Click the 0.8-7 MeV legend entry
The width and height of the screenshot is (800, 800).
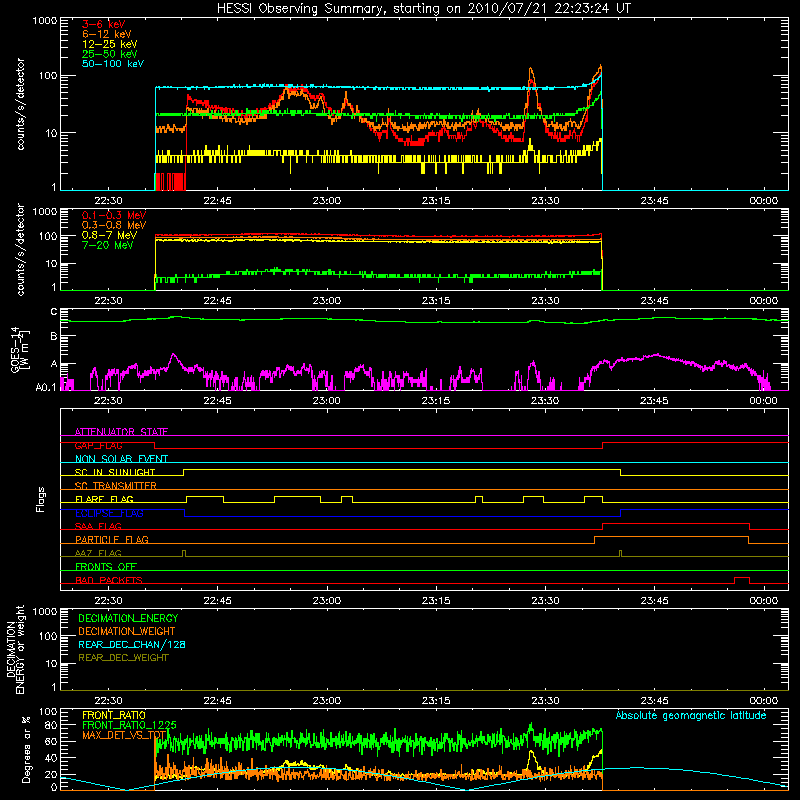[x=110, y=235]
